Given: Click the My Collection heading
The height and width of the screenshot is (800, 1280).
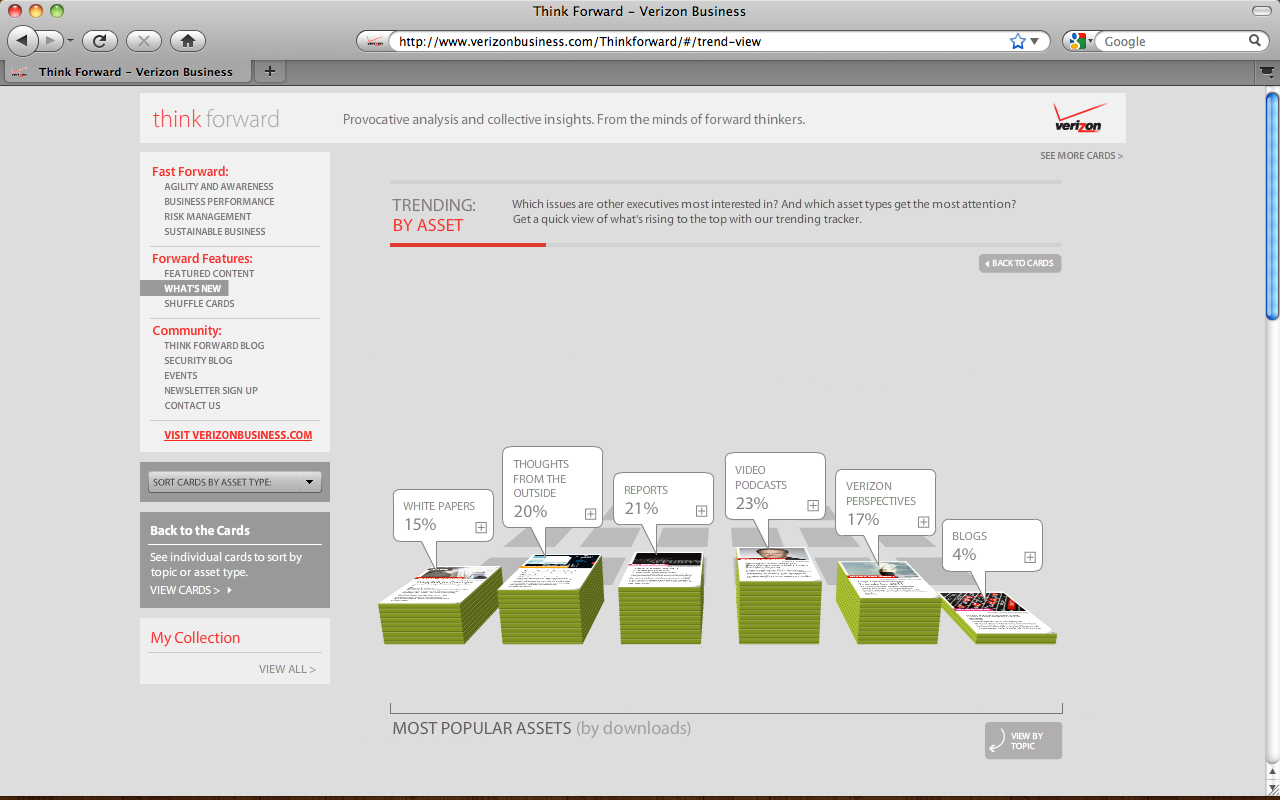Looking at the screenshot, I should click(x=195, y=638).
